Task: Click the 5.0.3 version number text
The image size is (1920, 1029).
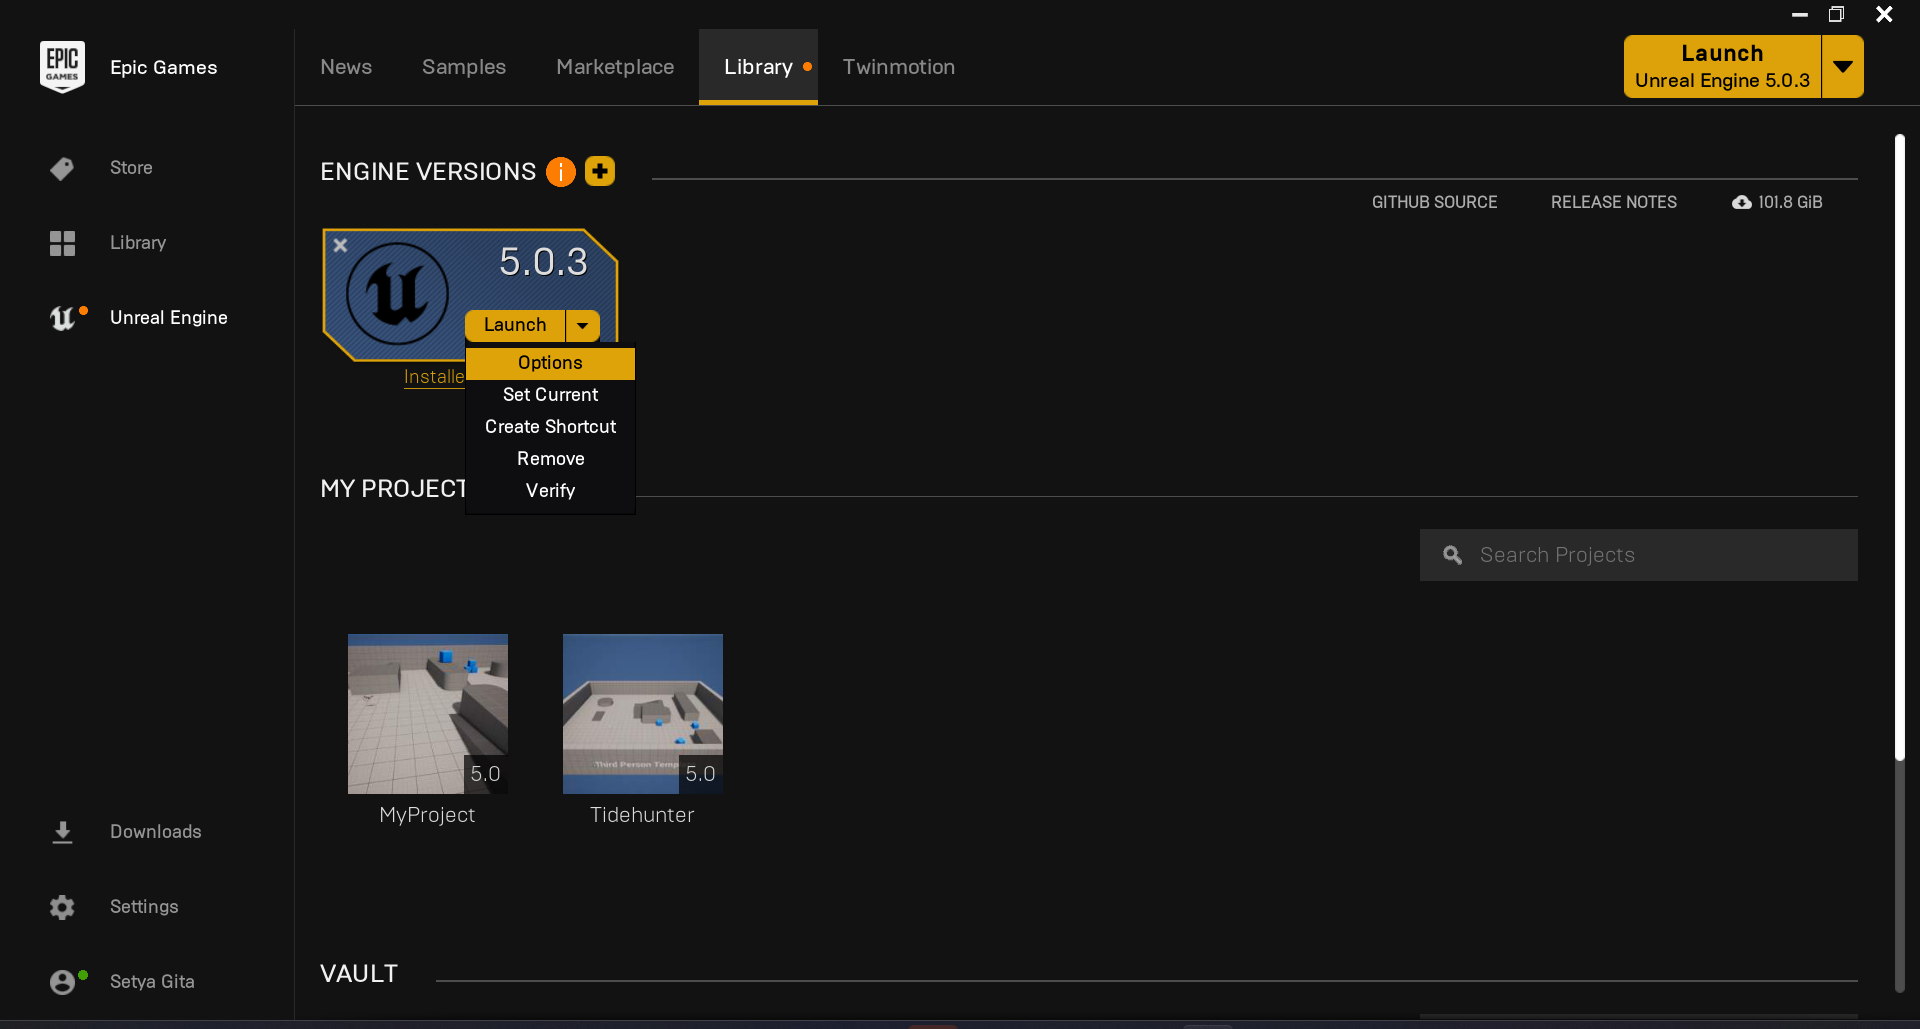Action: pos(543,262)
